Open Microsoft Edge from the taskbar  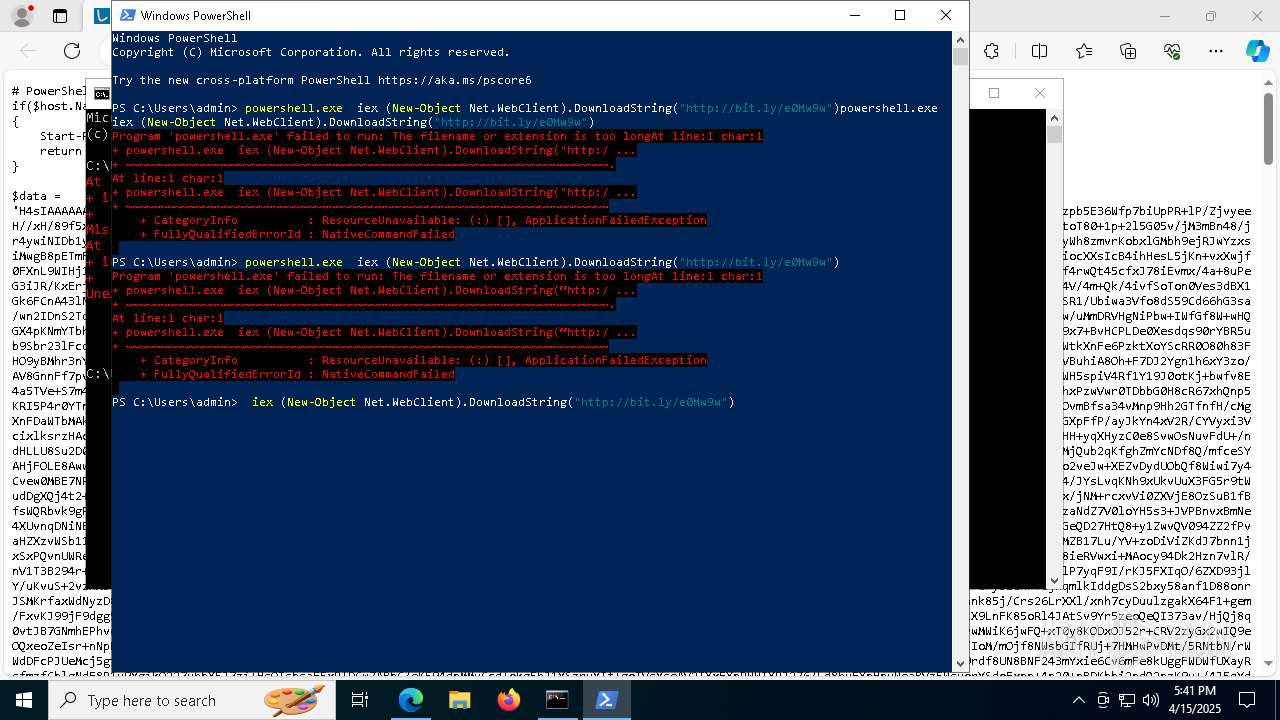(x=411, y=700)
